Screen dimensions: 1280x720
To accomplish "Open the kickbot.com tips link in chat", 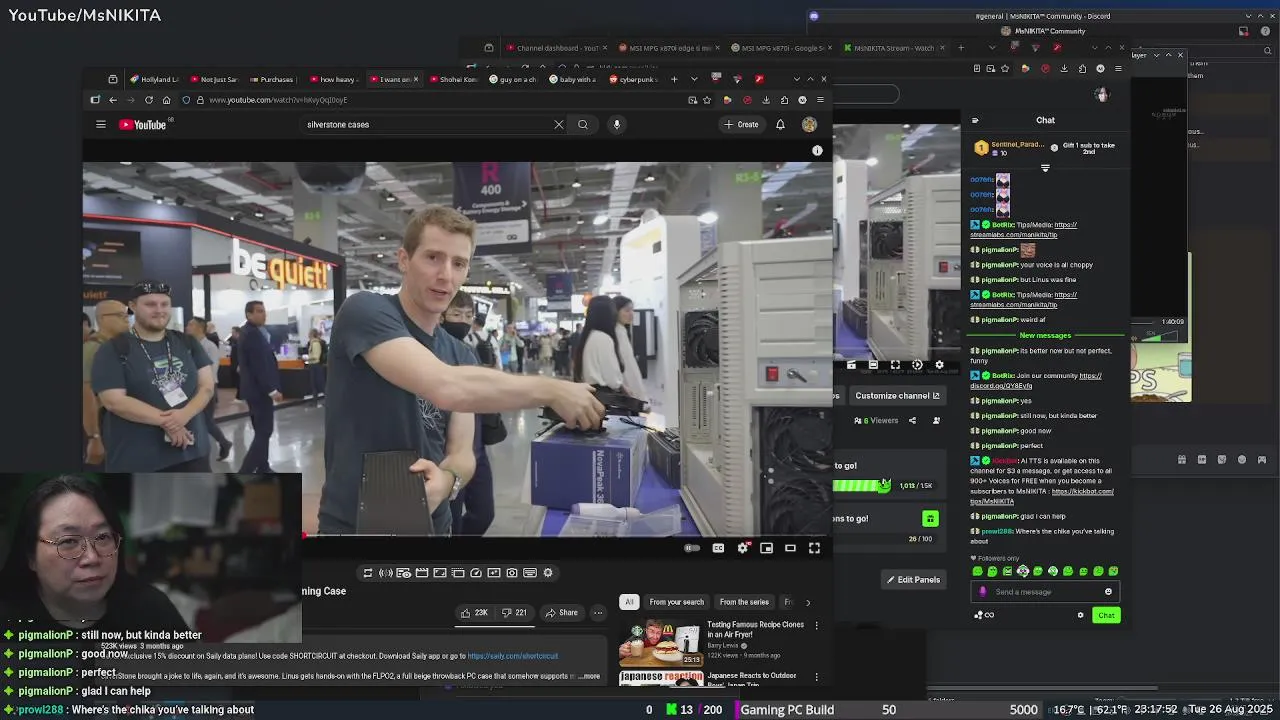I will (x=1042, y=496).
